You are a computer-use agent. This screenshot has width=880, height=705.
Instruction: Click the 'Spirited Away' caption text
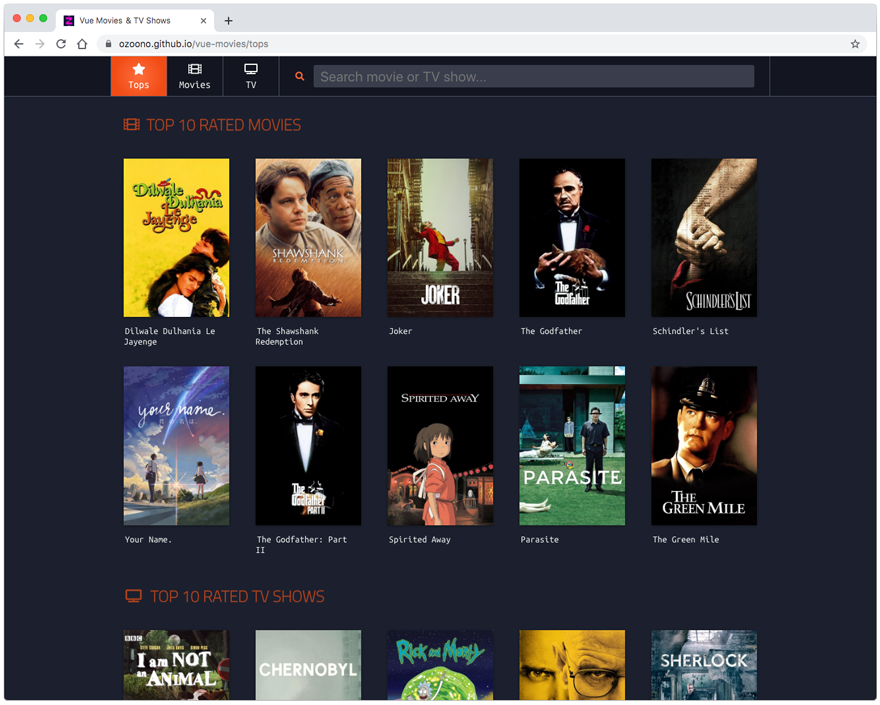coord(420,539)
